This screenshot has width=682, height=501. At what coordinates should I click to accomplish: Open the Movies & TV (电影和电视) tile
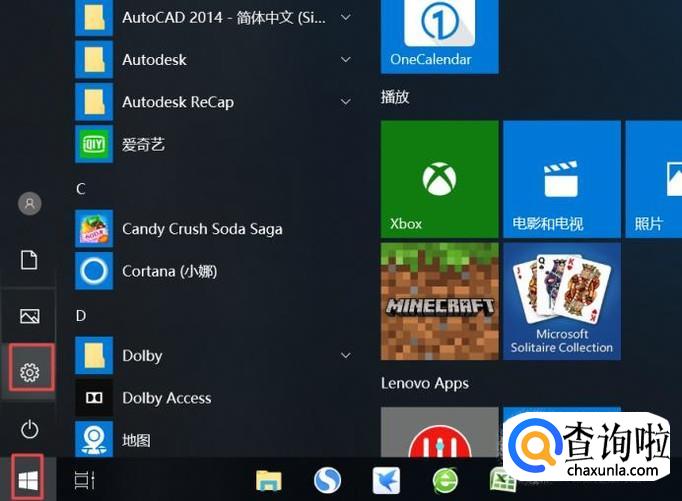562,179
